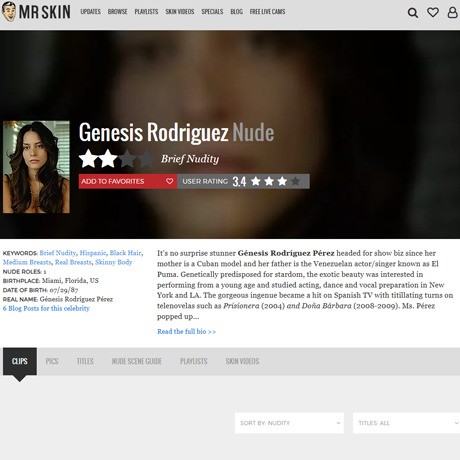Open 6 Blog Posts for this celebrity link
The height and width of the screenshot is (460, 460).
(46, 308)
